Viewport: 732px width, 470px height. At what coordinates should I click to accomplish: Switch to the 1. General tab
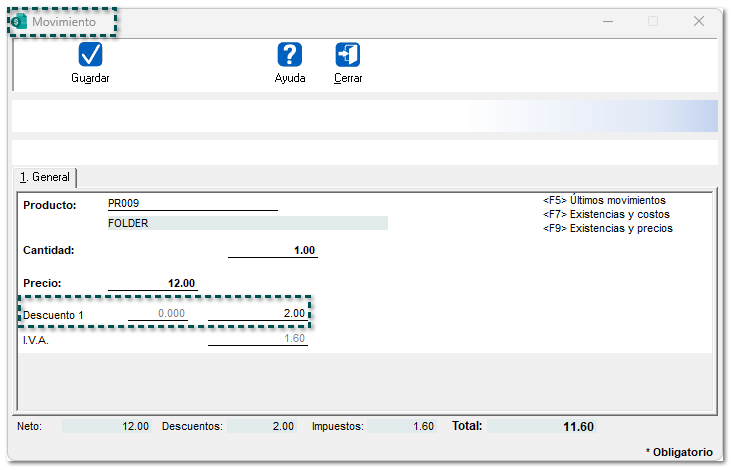tap(45, 177)
